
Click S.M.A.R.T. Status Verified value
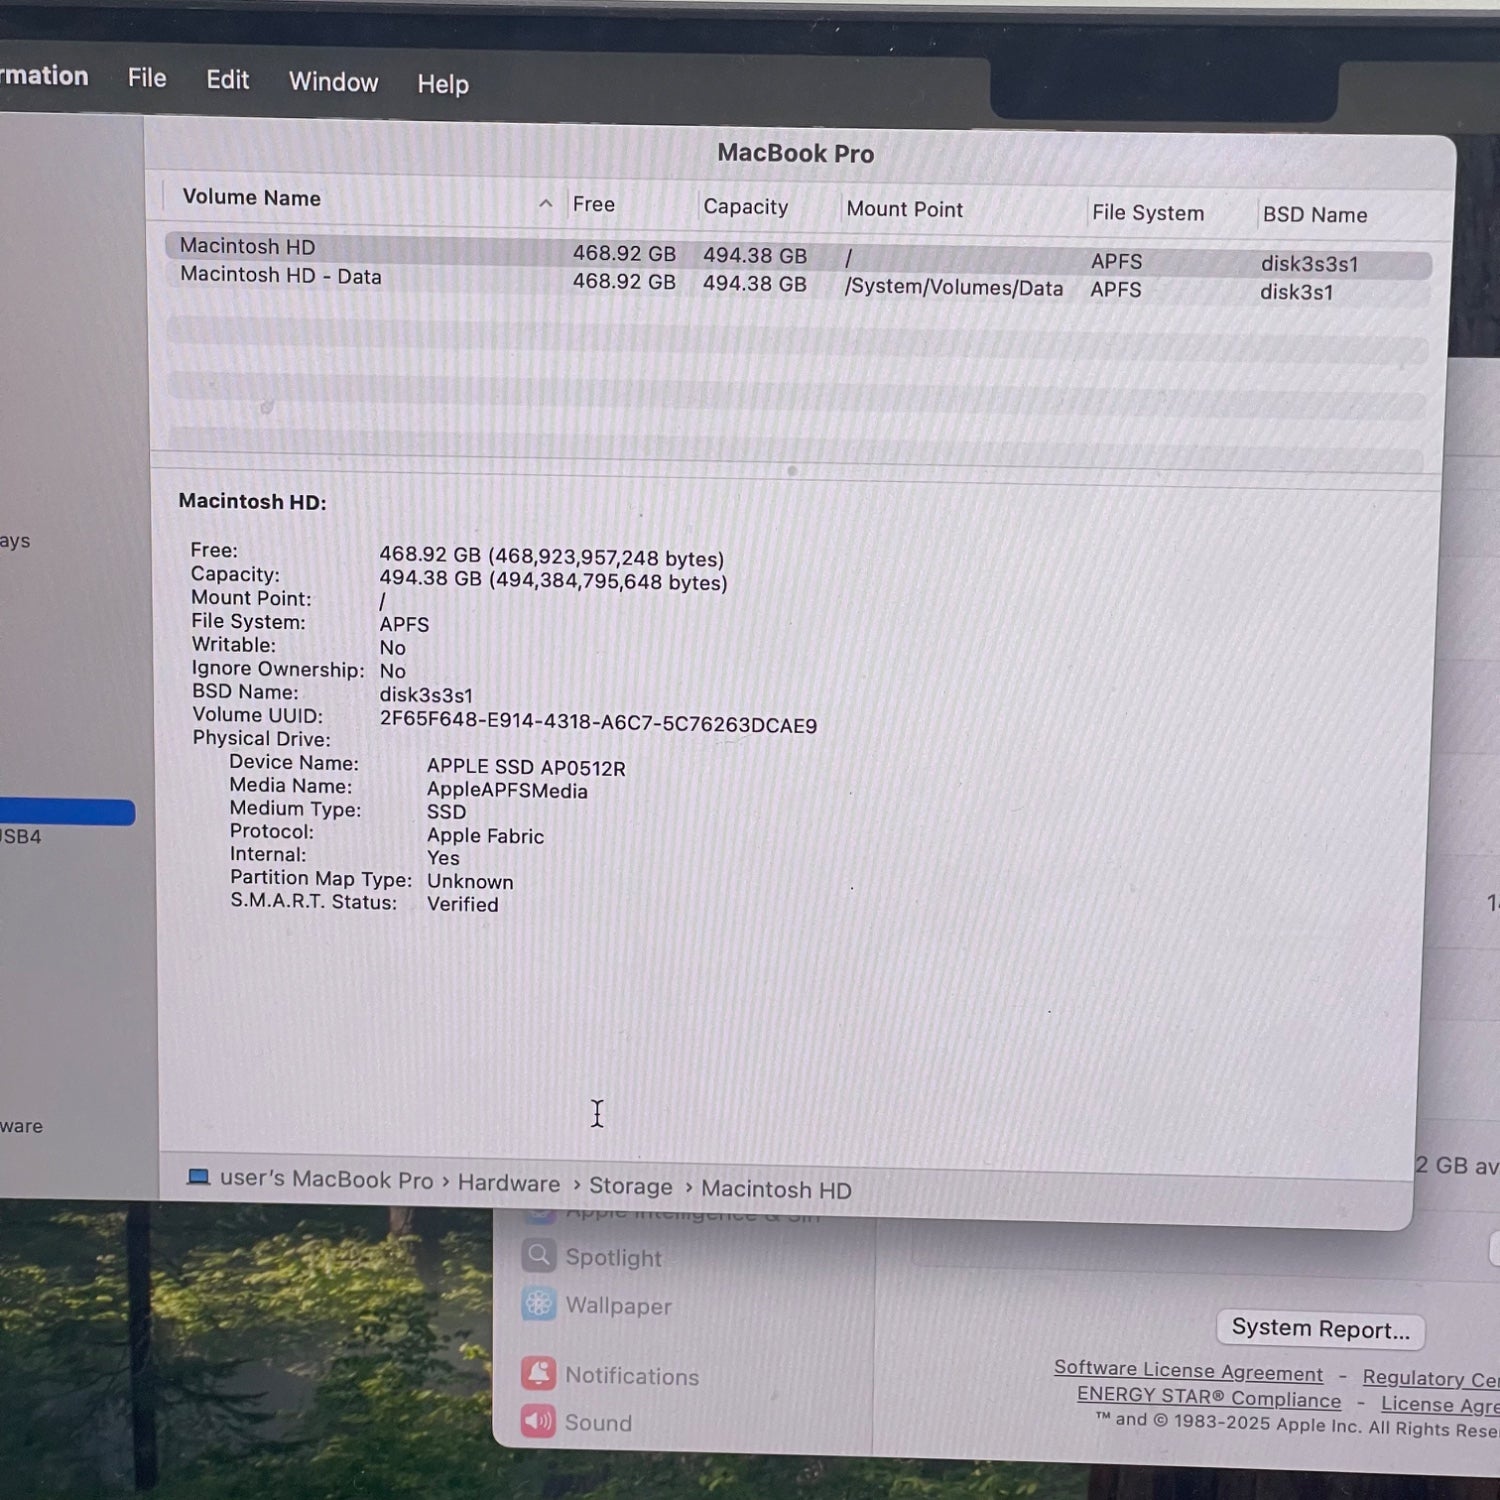pos(462,904)
